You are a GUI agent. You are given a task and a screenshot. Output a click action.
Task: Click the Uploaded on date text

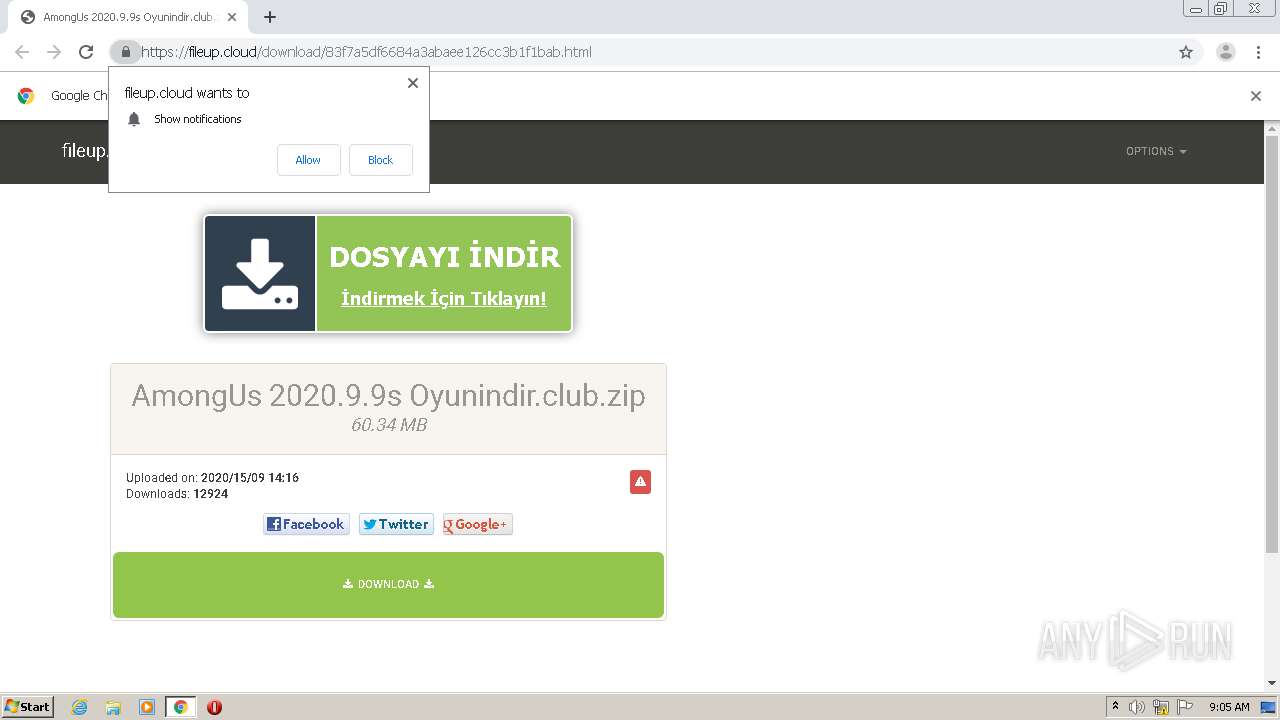coord(212,478)
